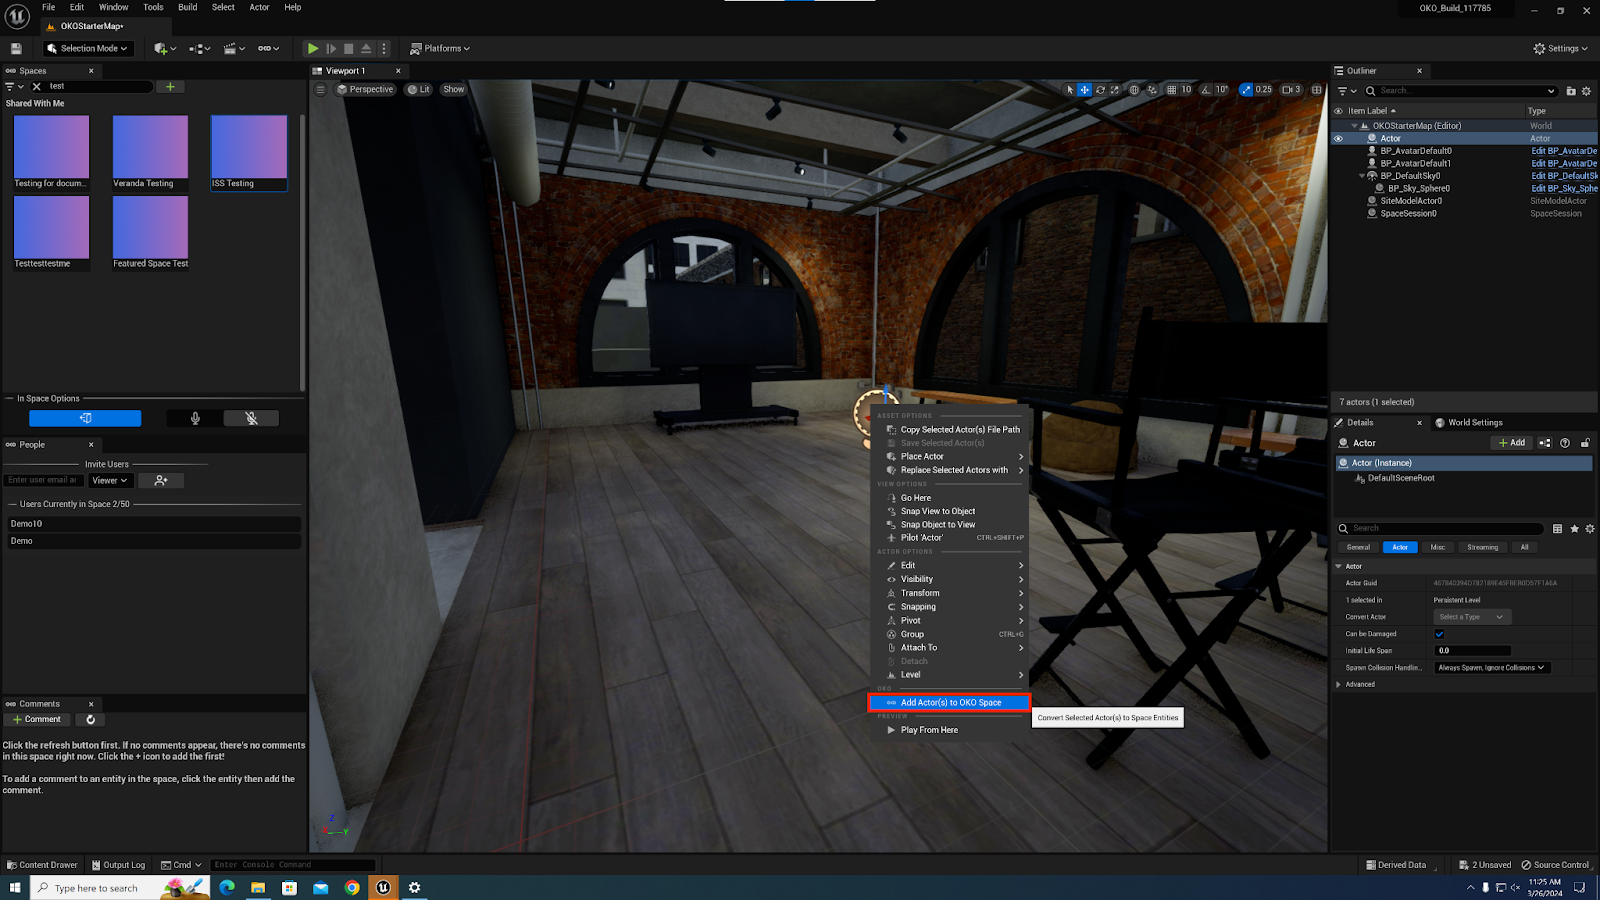The image size is (1600, 900).
Task: Select the ISS Testing space thumbnail
Action: (x=249, y=152)
